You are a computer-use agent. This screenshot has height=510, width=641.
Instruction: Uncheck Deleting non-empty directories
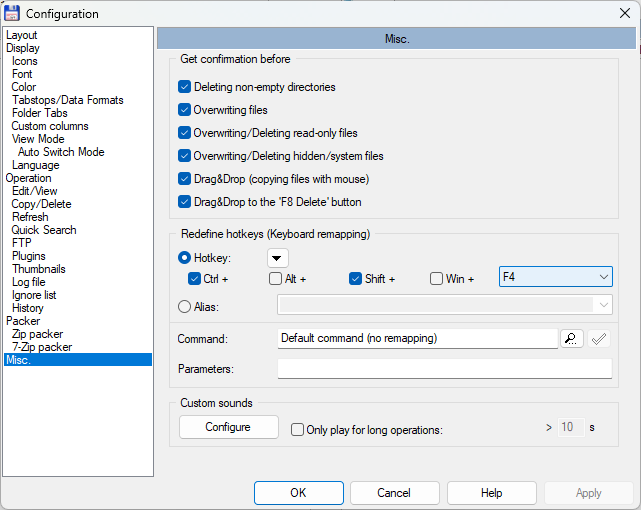(x=184, y=87)
